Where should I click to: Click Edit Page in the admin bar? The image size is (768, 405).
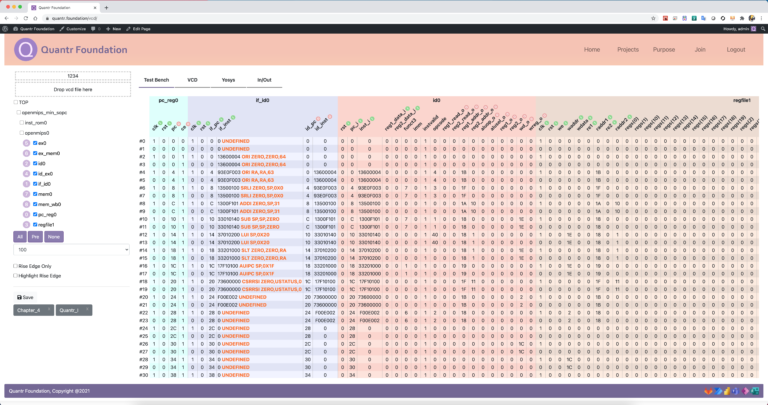coord(138,29)
